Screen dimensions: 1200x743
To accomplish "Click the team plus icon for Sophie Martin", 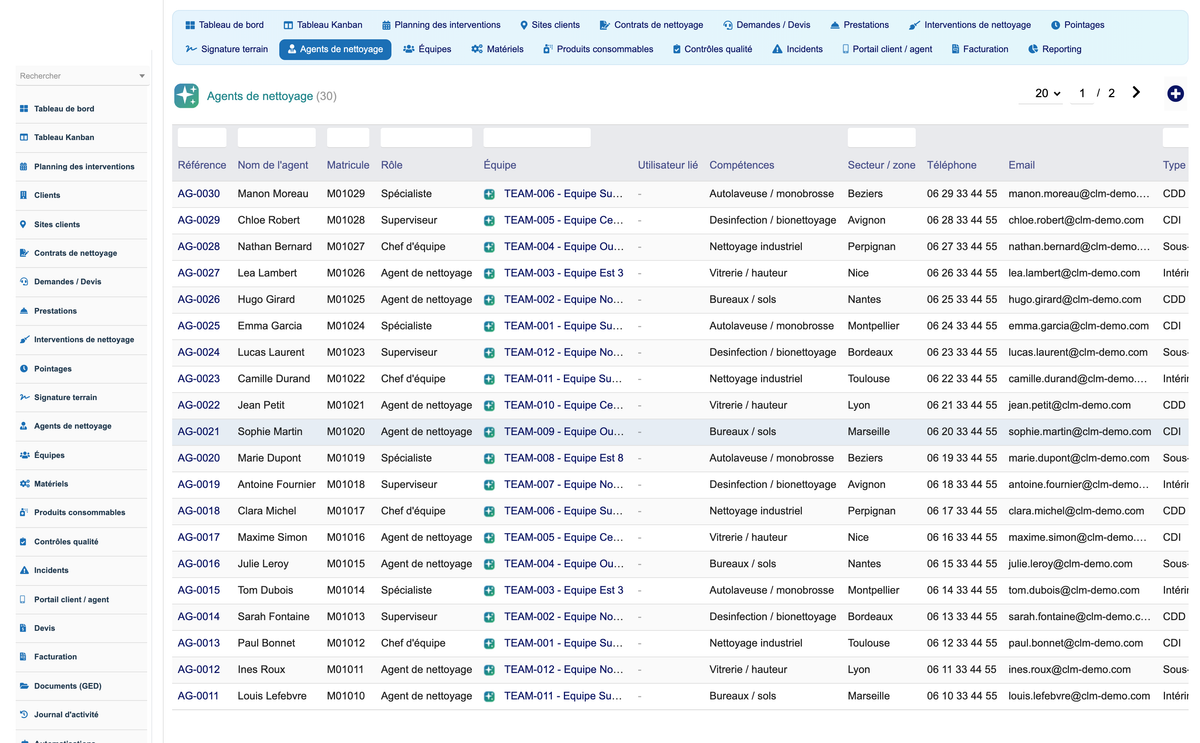I will tap(489, 432).
